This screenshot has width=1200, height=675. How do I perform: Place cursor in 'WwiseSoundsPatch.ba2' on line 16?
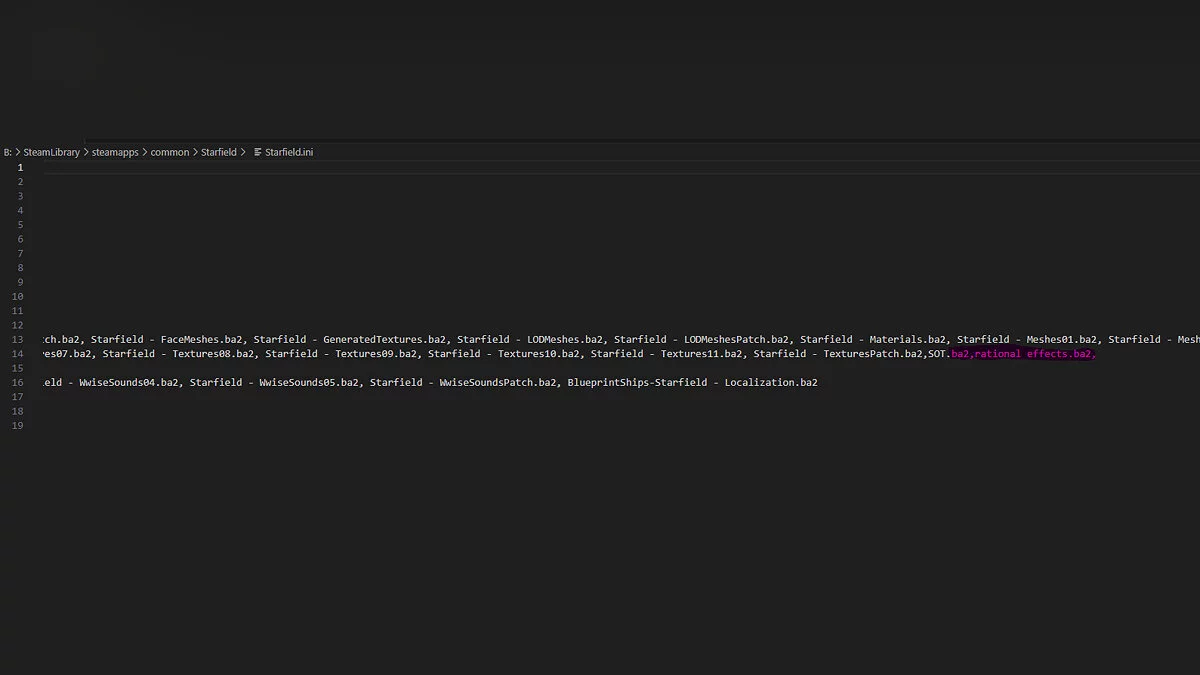point(499,383)
